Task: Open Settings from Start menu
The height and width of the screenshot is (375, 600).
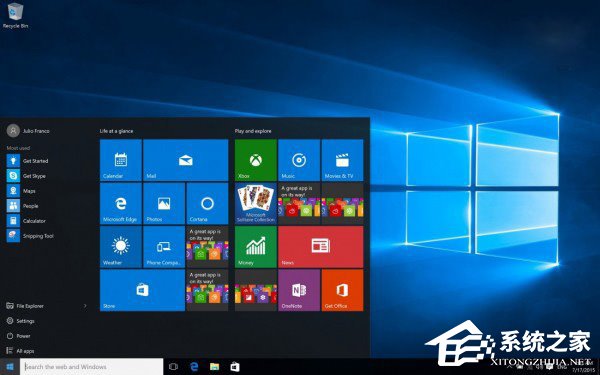Action: (21, 321)
